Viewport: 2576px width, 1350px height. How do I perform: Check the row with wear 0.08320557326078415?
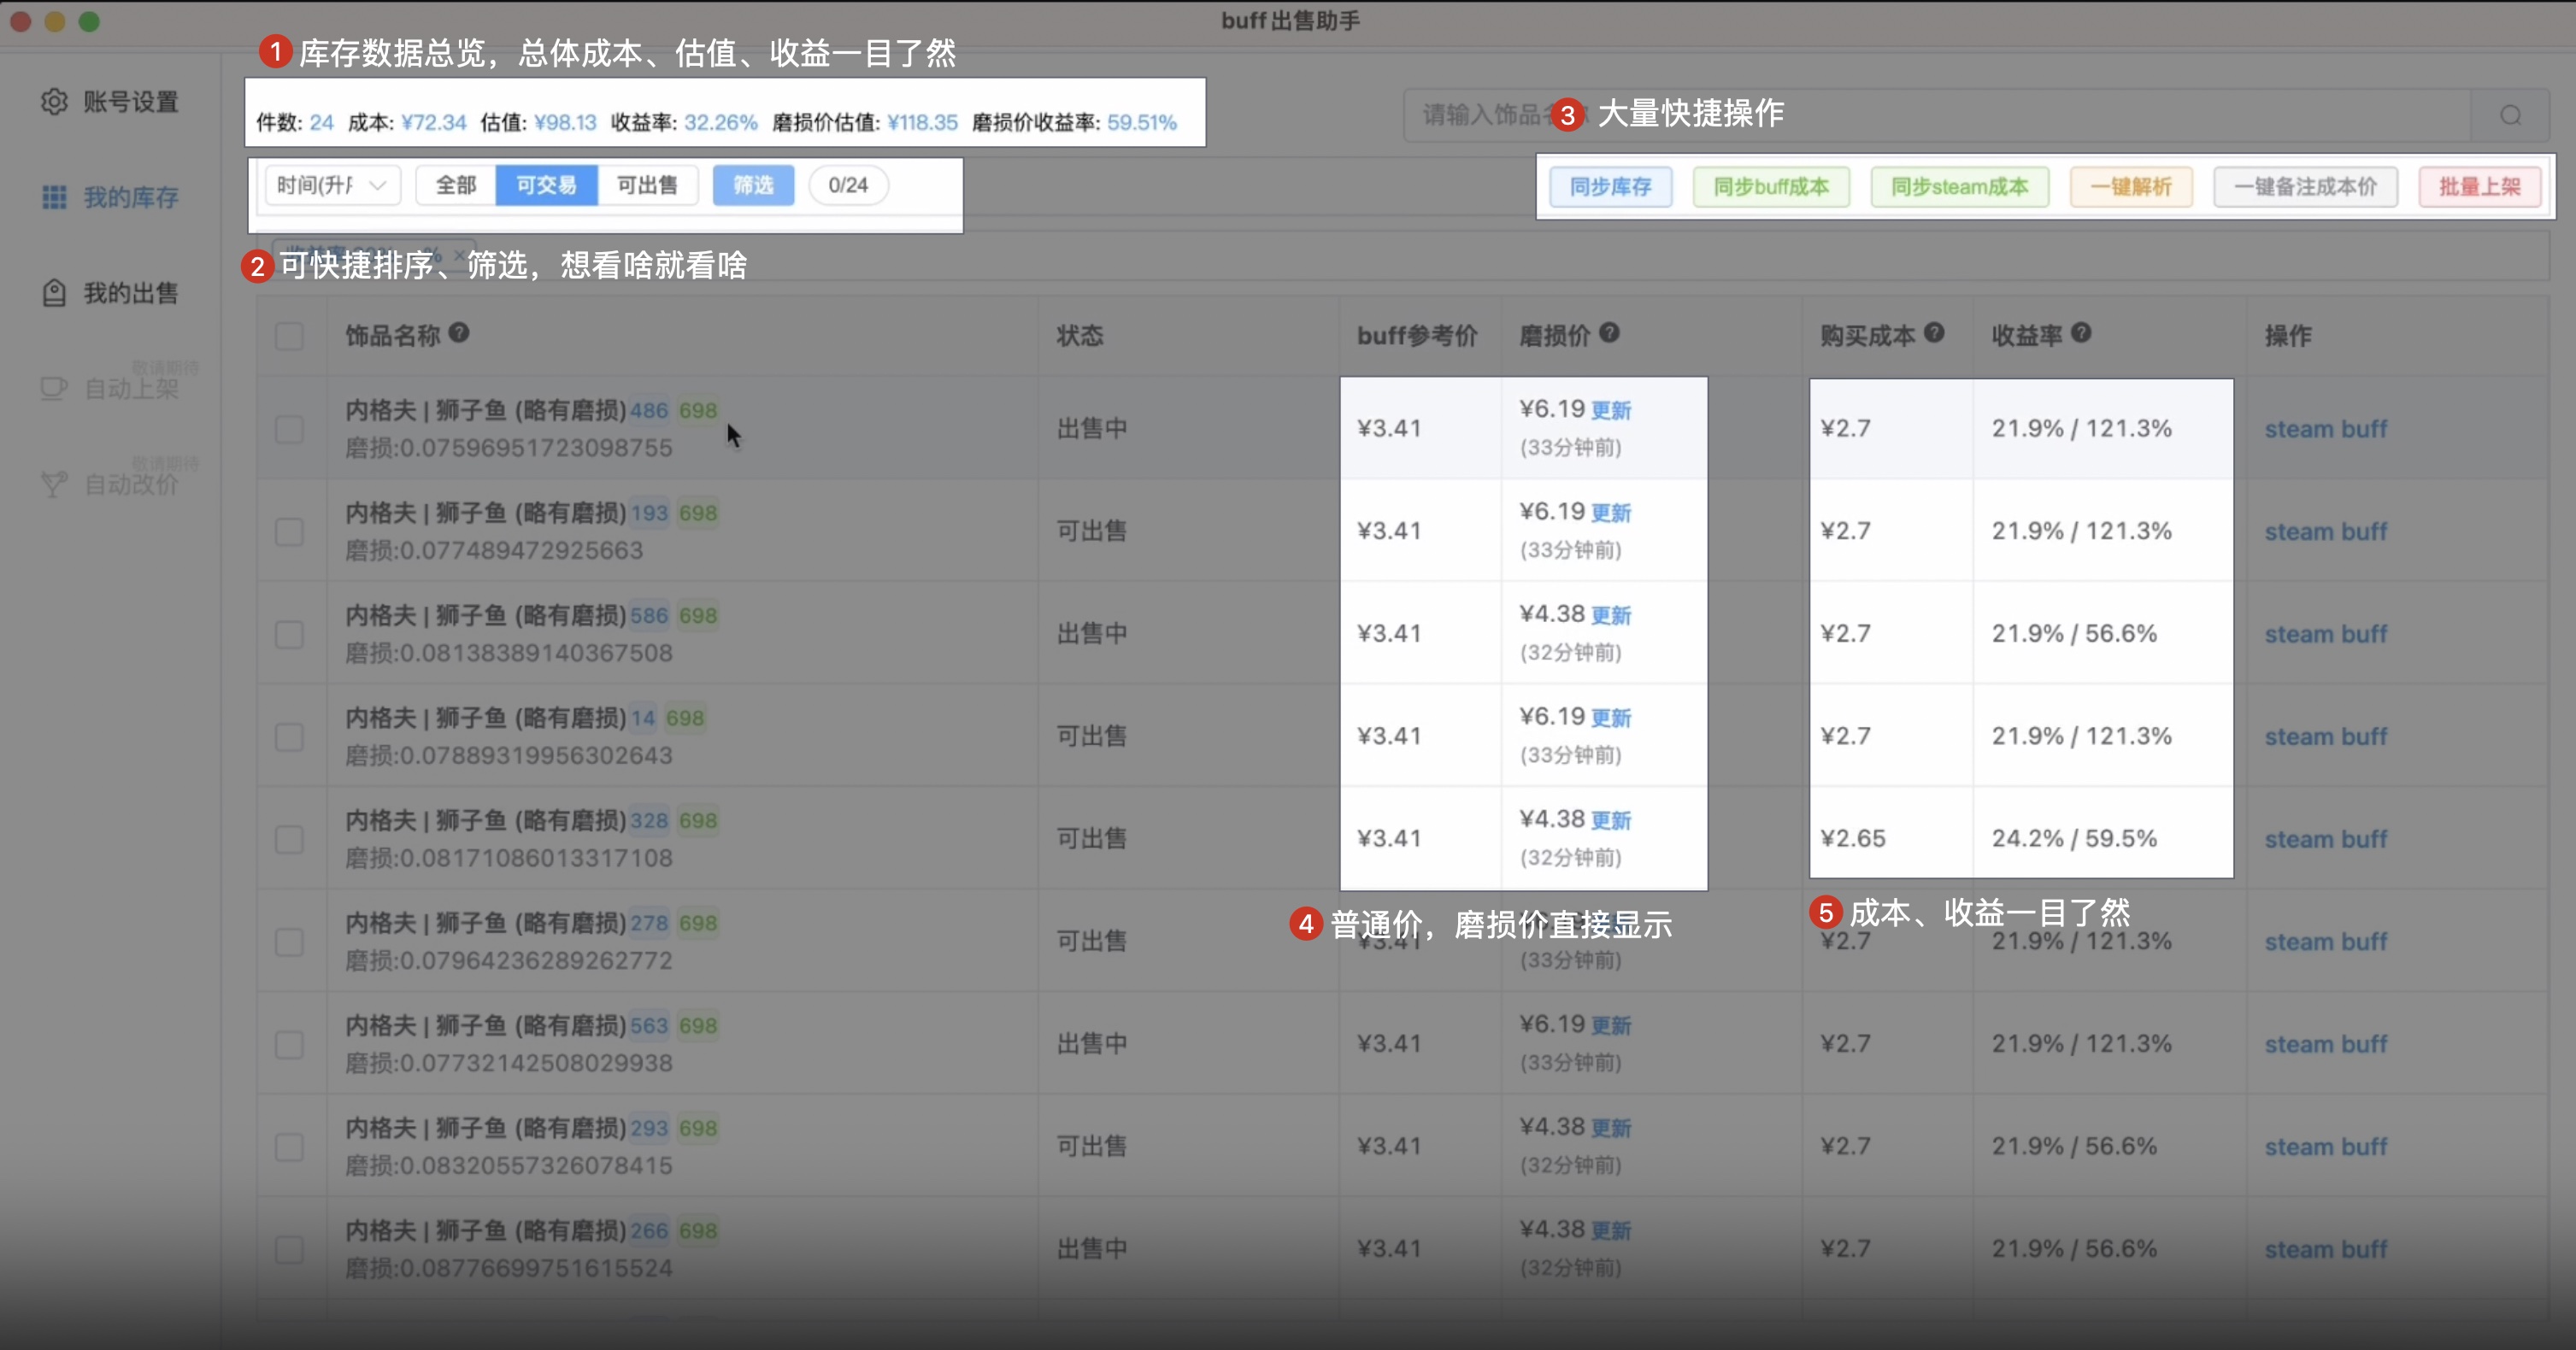tap(289, 1147)
